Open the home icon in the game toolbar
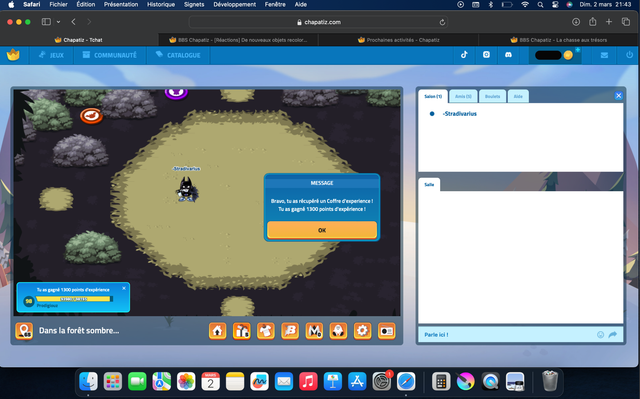This screenshot has width=640, height=399. (218, 331)
